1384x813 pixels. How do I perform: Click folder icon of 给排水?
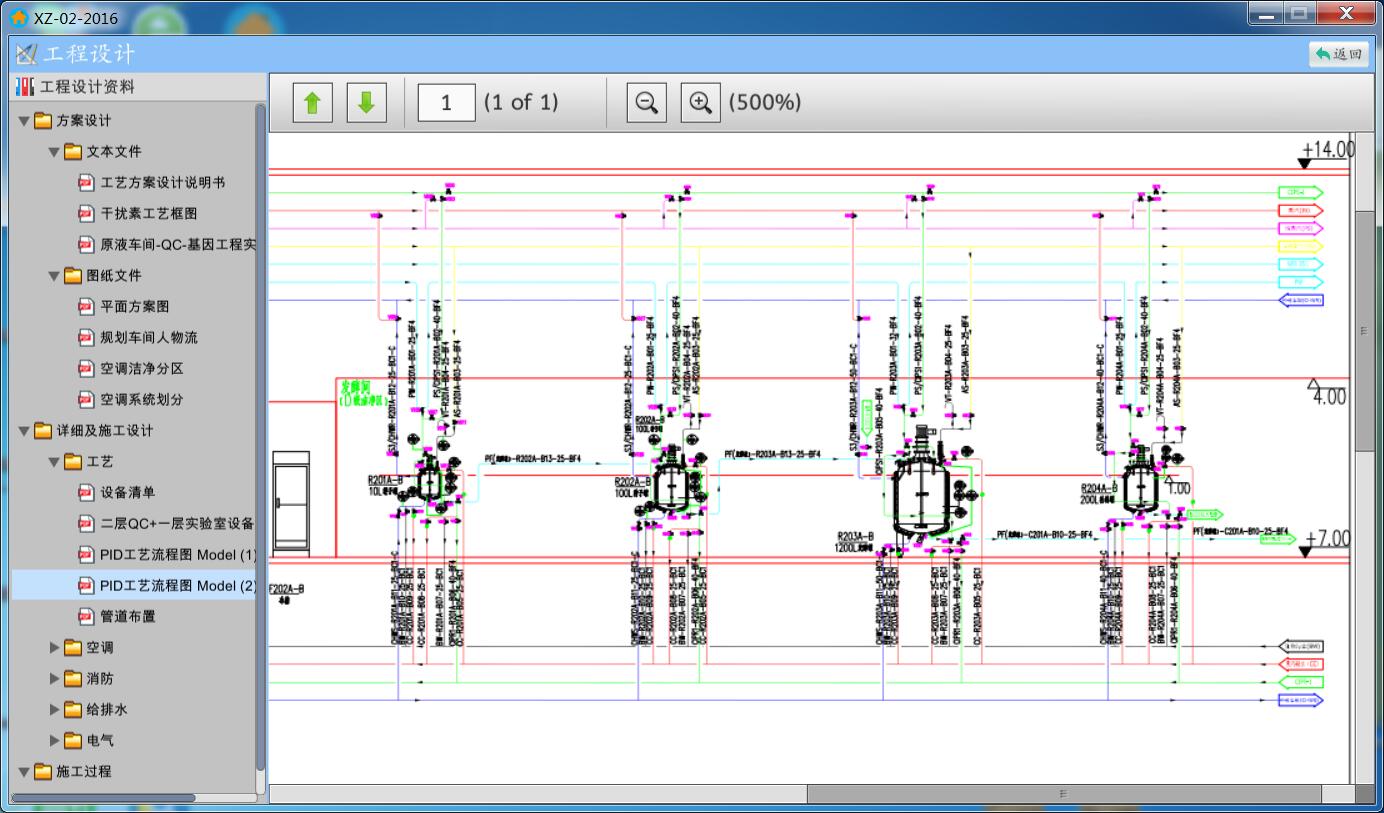coord(73,710)
